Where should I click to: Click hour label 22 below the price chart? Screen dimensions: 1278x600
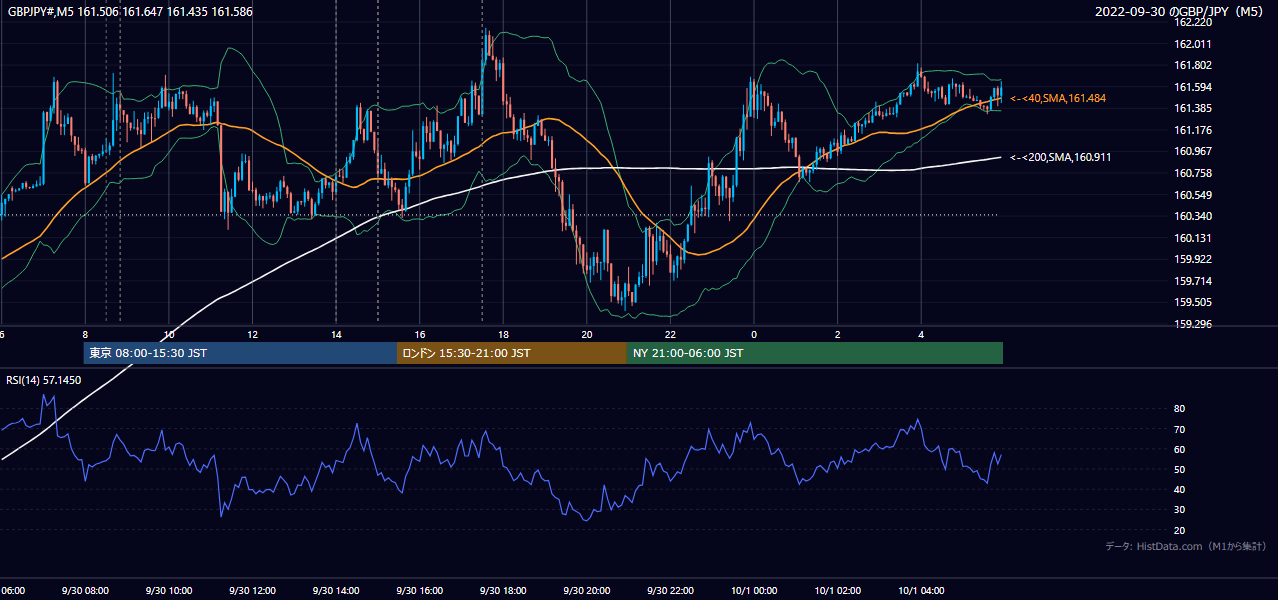coord(670,334)
